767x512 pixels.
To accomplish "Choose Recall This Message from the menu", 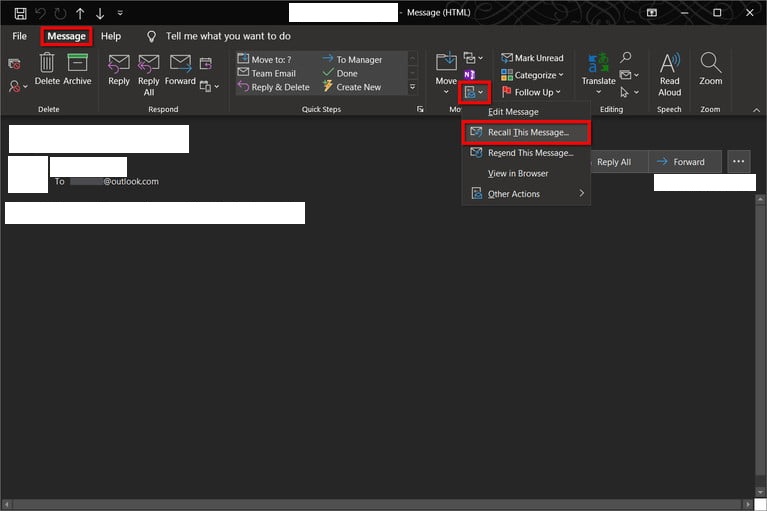I will [526, 133].
